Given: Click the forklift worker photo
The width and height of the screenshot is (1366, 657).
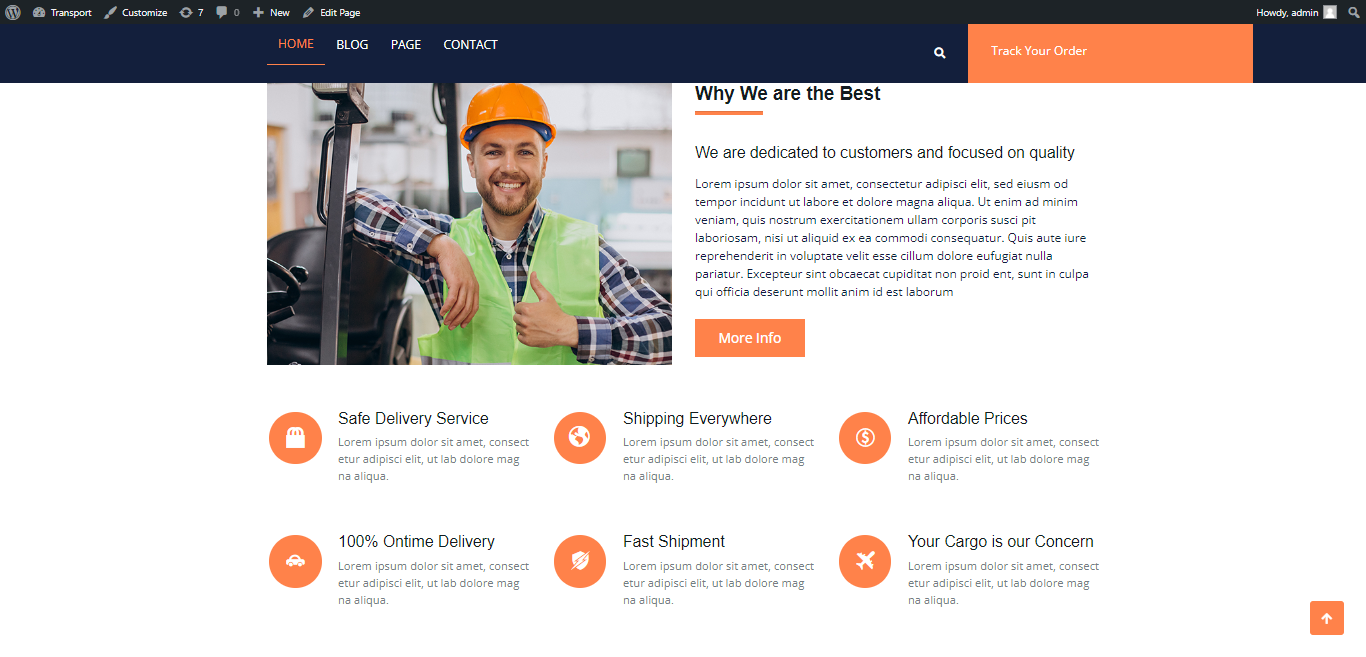Looking at the screenshot, I should (469, 224).
